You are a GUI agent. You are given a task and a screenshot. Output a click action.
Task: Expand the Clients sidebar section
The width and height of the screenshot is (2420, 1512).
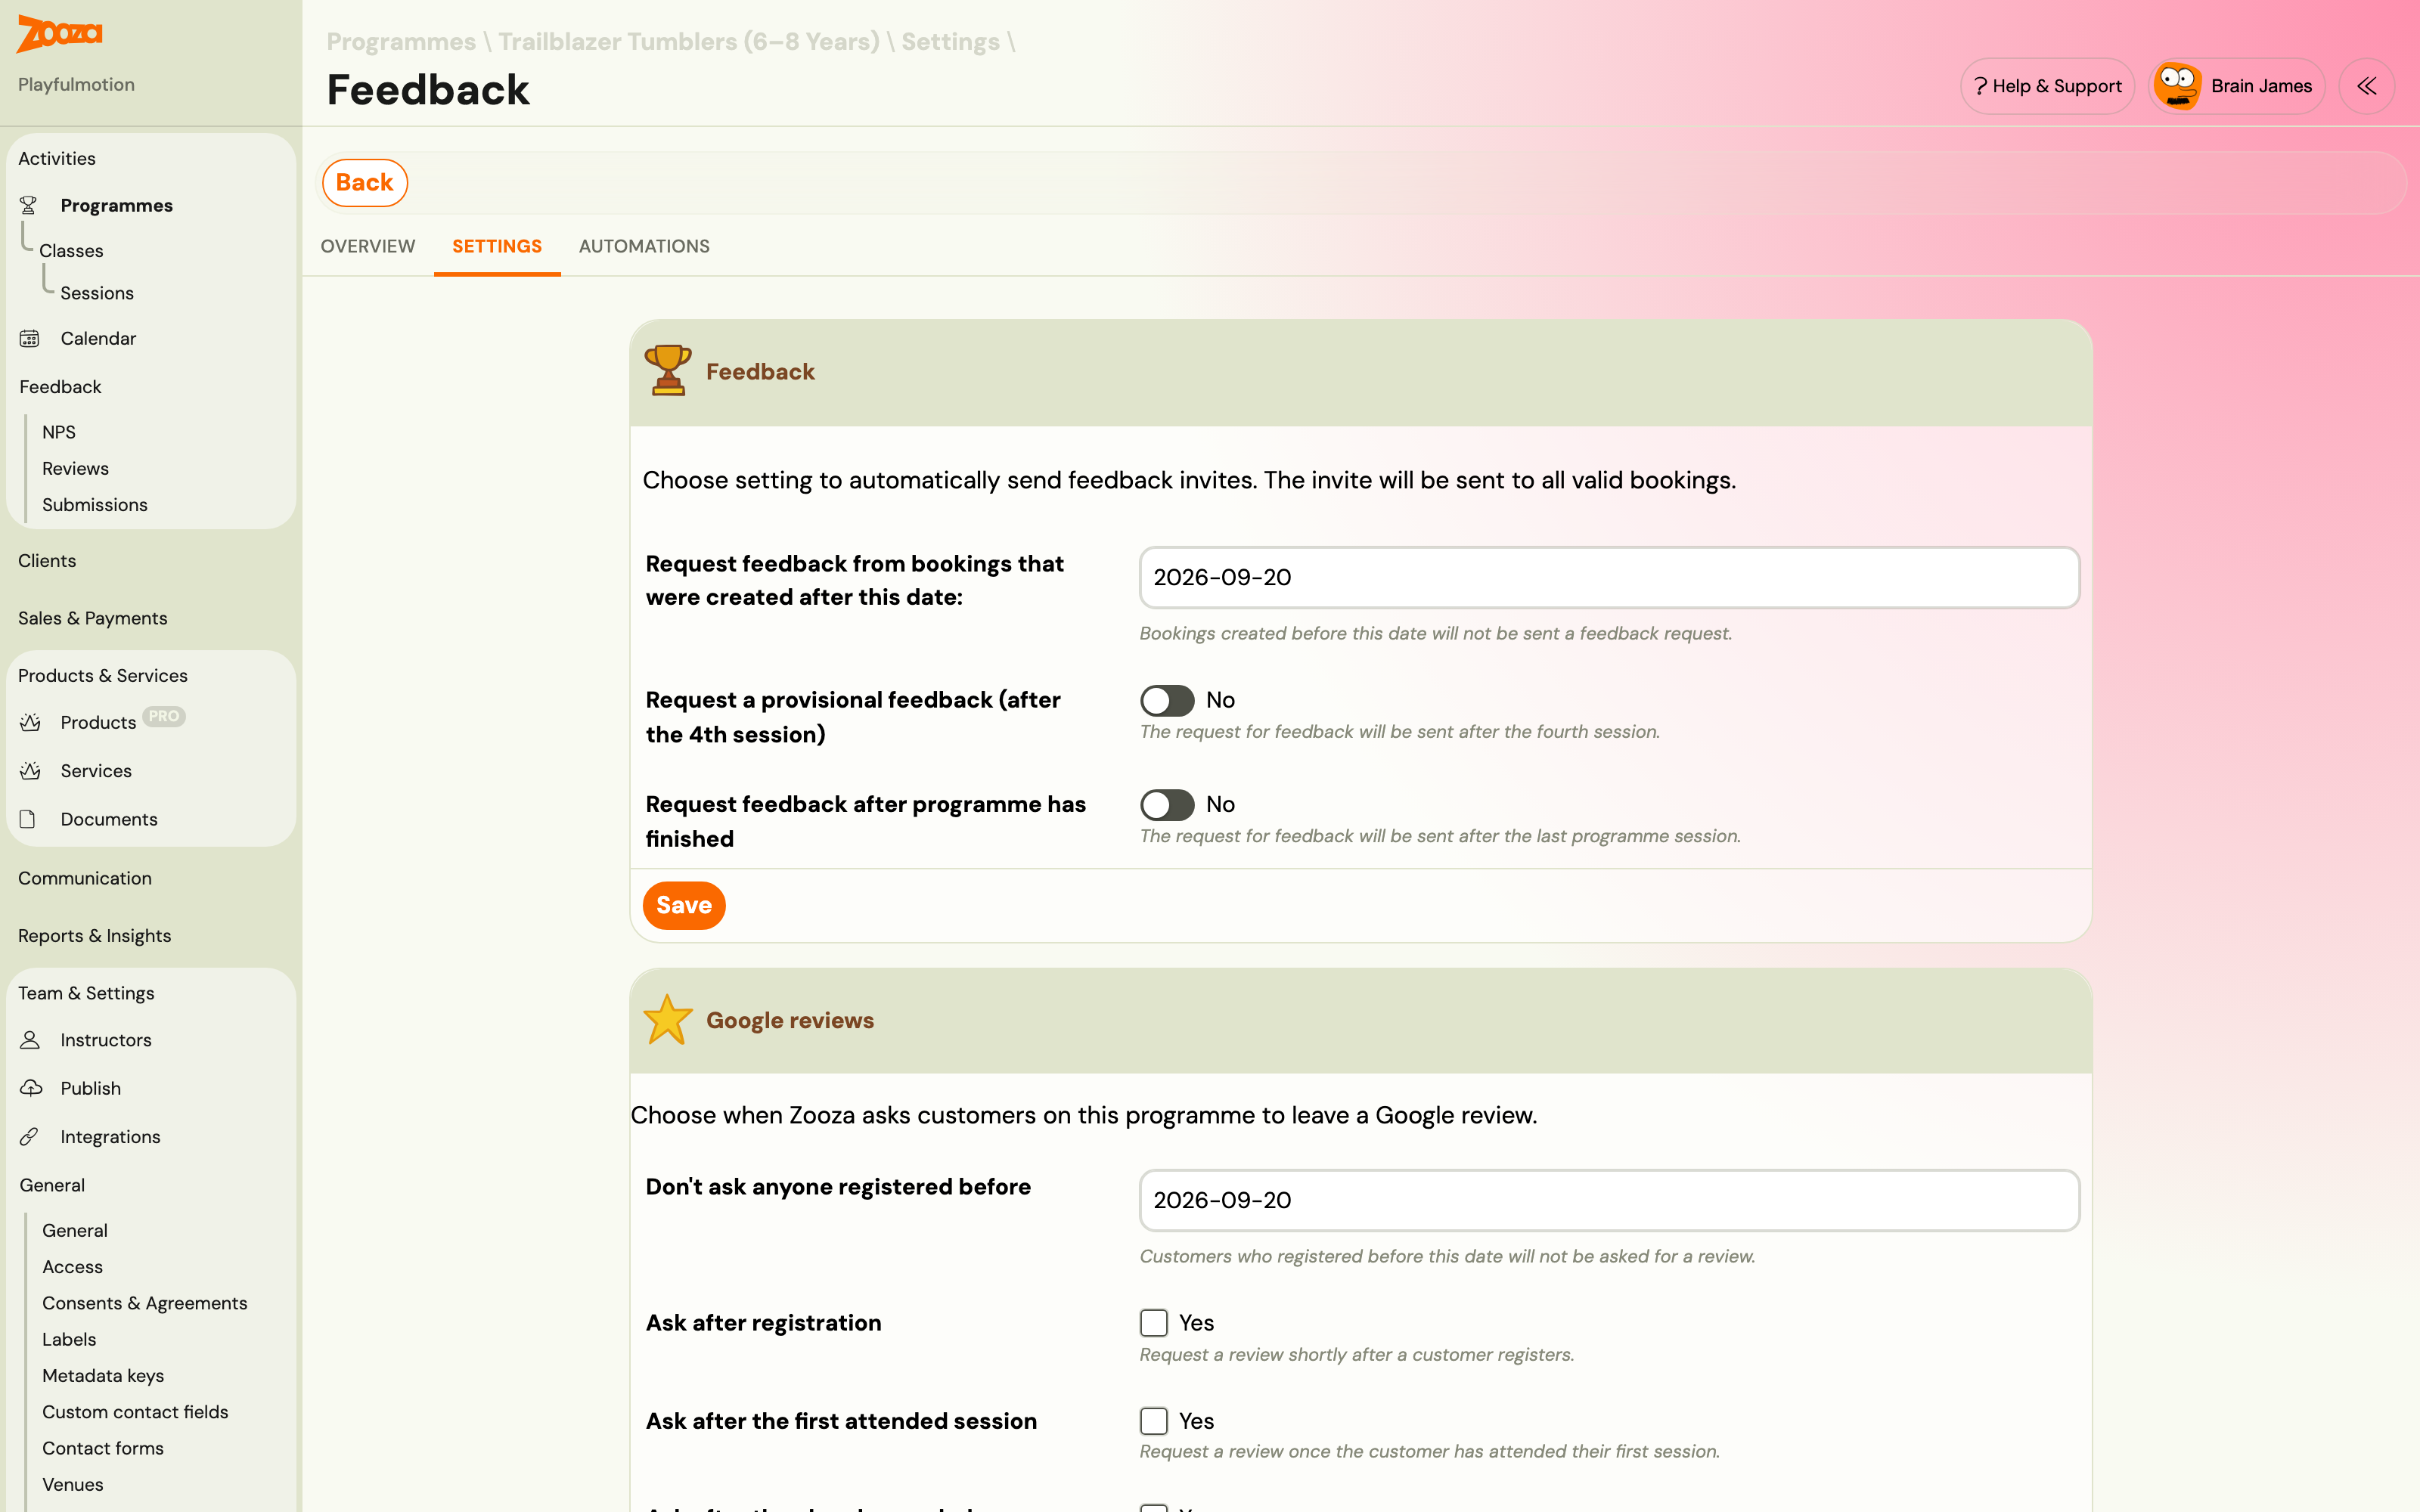[x=47, y=561]
